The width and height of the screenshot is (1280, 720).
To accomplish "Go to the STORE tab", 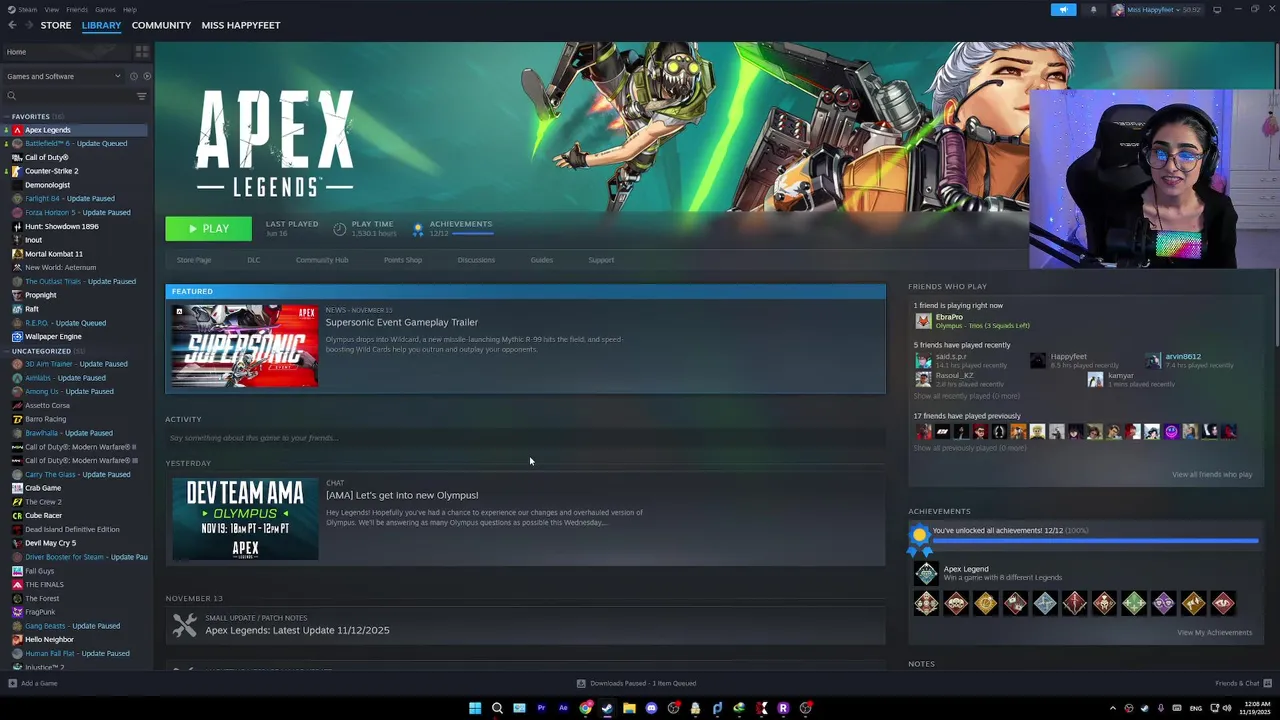I will pyautogui.click(x=56, y=25).
